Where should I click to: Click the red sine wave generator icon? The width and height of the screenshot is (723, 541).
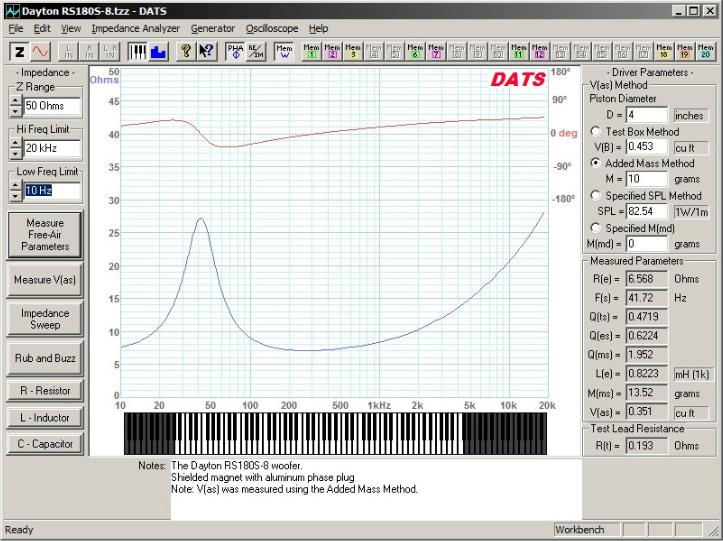tap(40, 51)
